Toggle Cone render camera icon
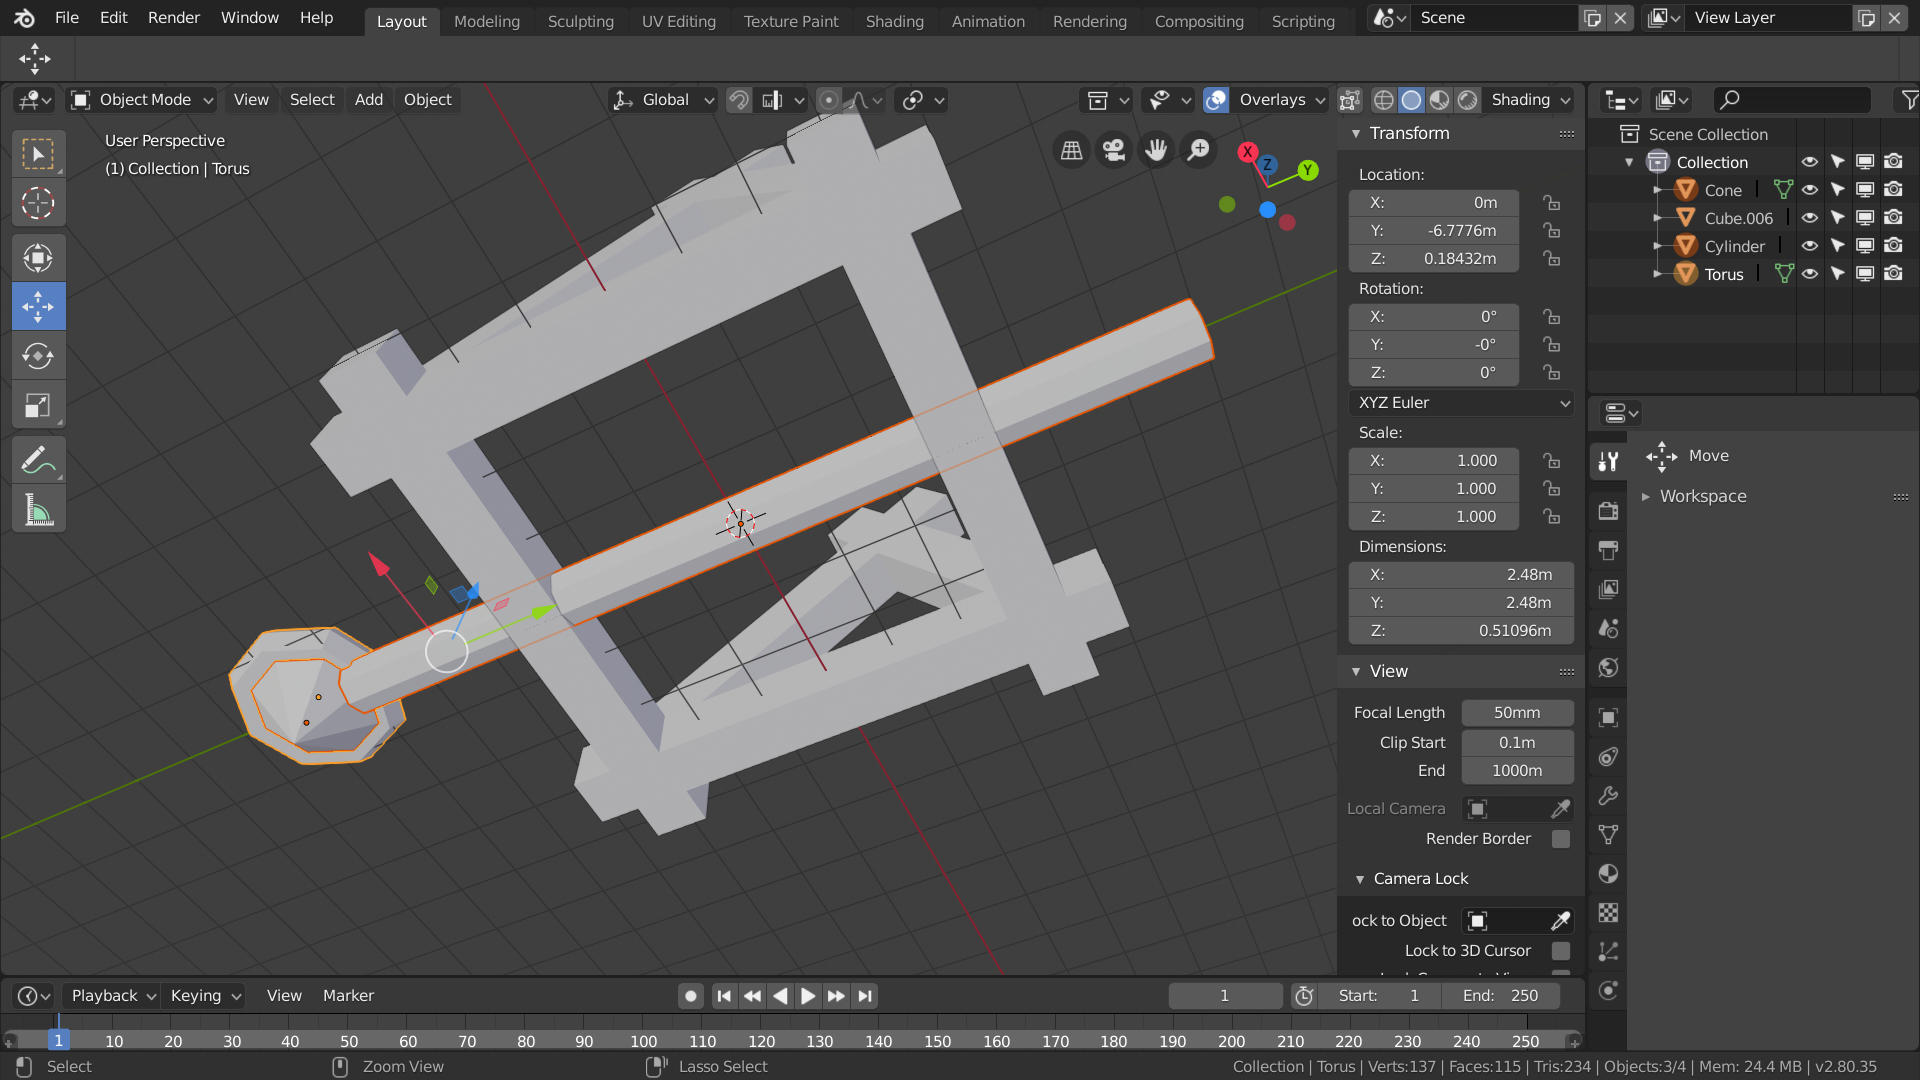The image size is (1920, 1080). [x=1893, y=190]
